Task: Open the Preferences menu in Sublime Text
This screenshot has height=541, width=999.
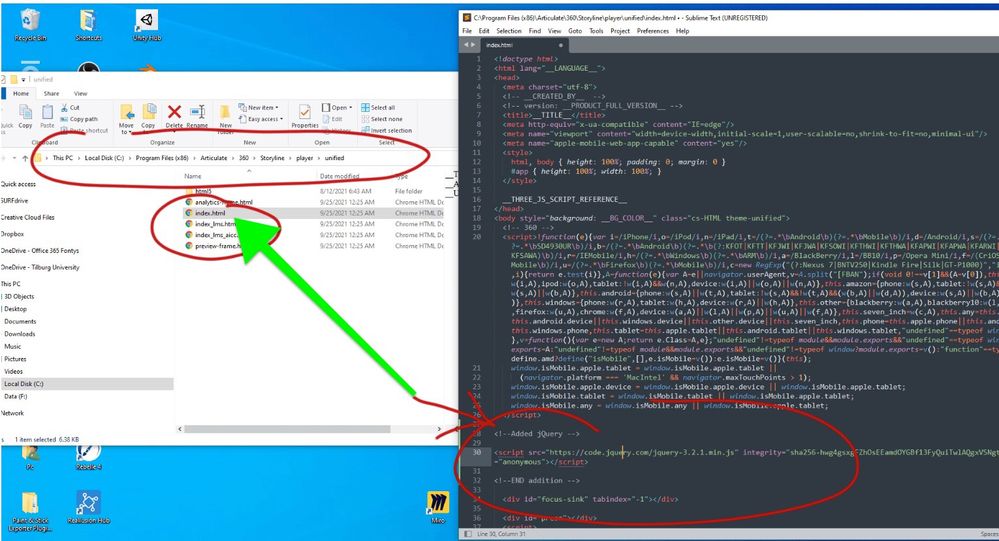Action: pyautogui.click(x=652, y=31)
